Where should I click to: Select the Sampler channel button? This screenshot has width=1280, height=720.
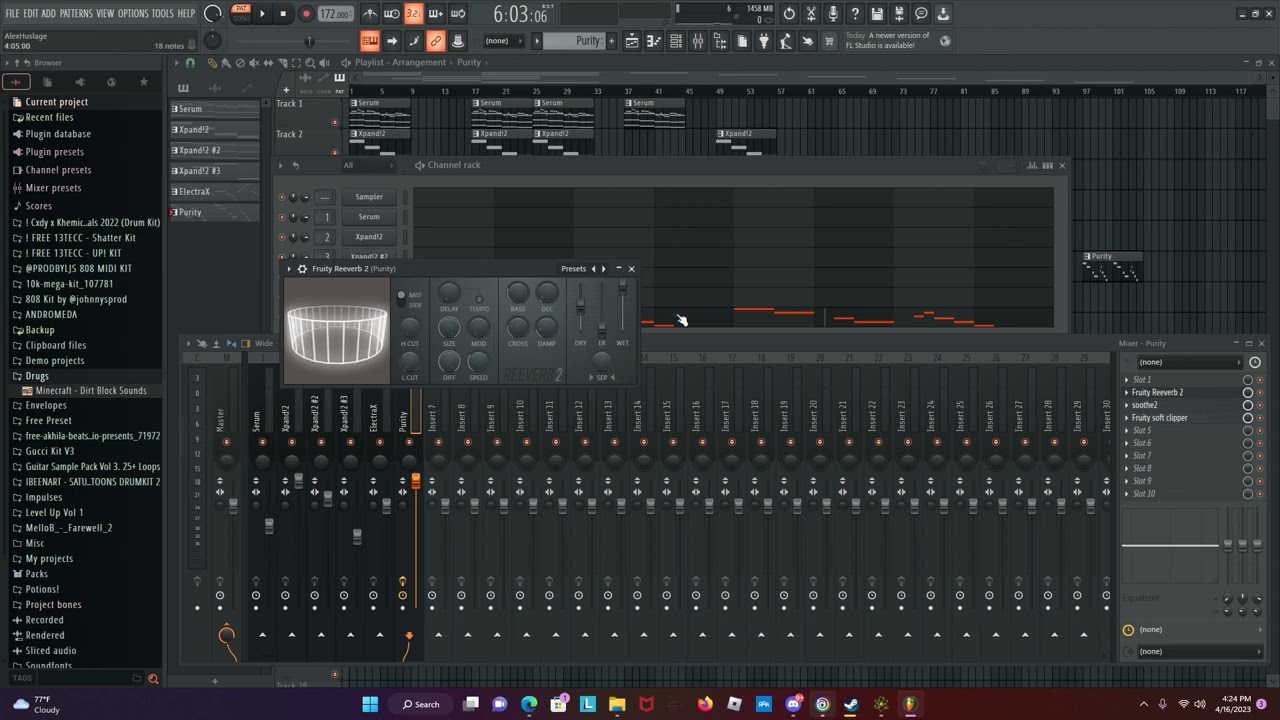coord(369,197)
